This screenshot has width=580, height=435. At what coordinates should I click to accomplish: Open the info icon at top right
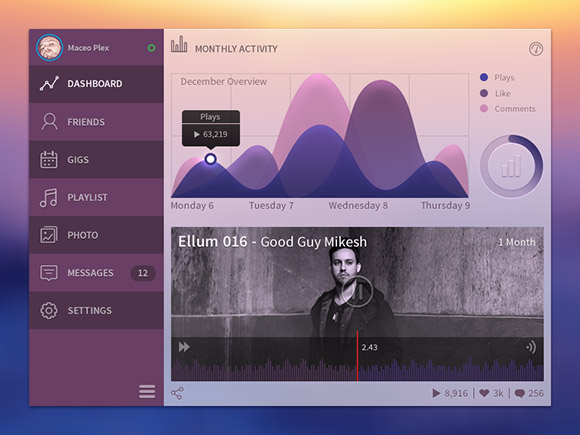[x=536, y=49]
